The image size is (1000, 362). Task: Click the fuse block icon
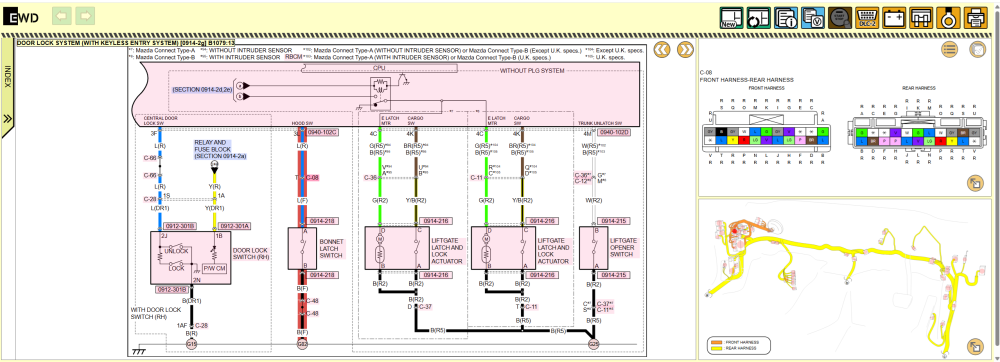tap(922, 18)
